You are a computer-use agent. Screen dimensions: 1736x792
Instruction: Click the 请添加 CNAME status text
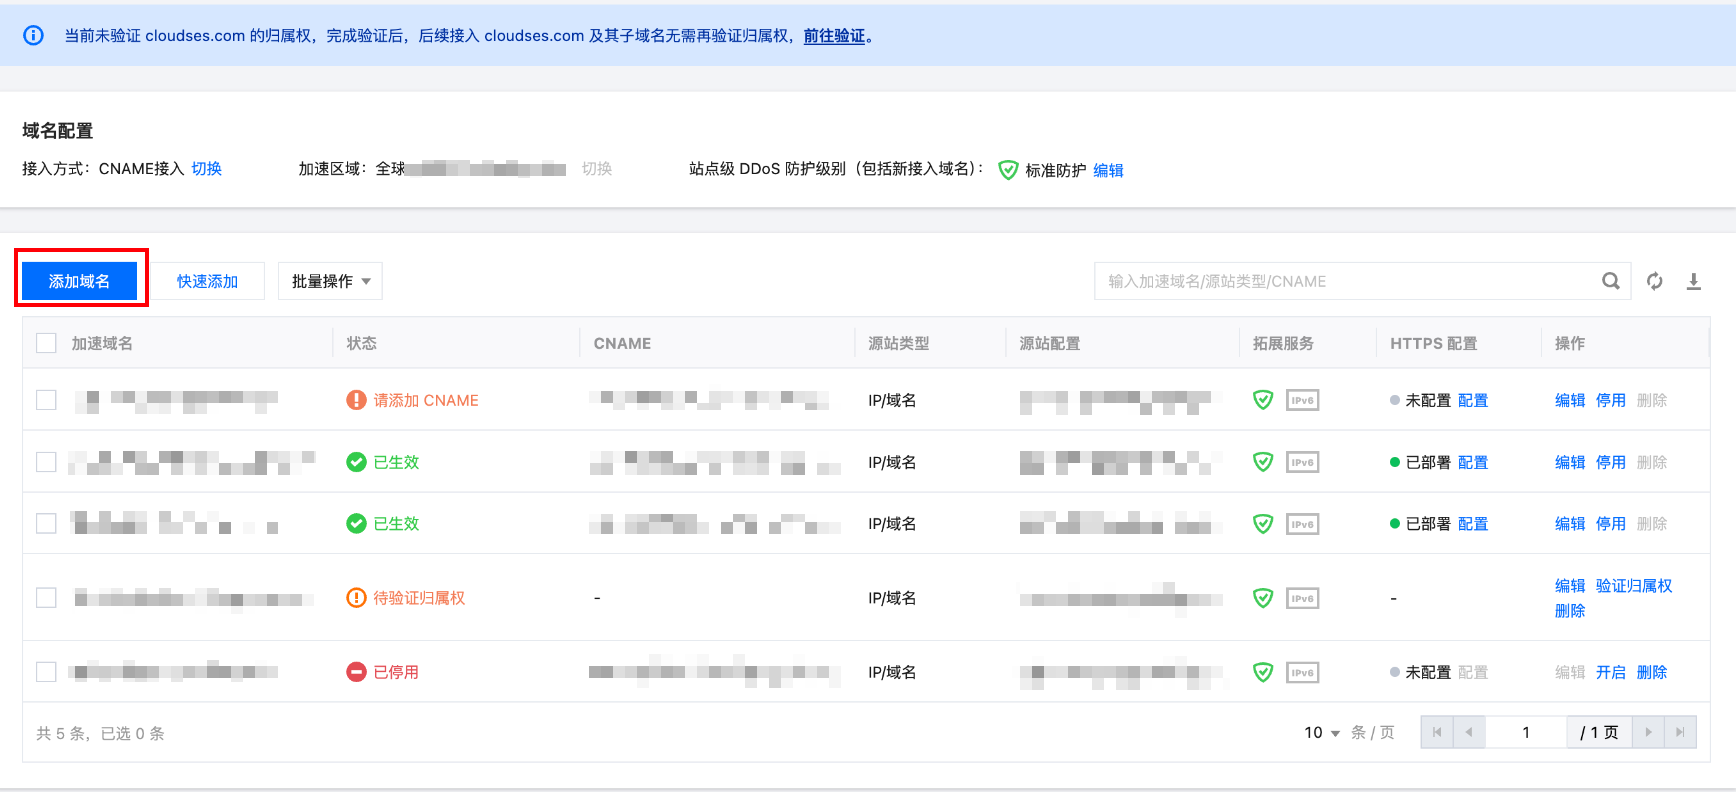pyautogui.click(x=426, y=400)
